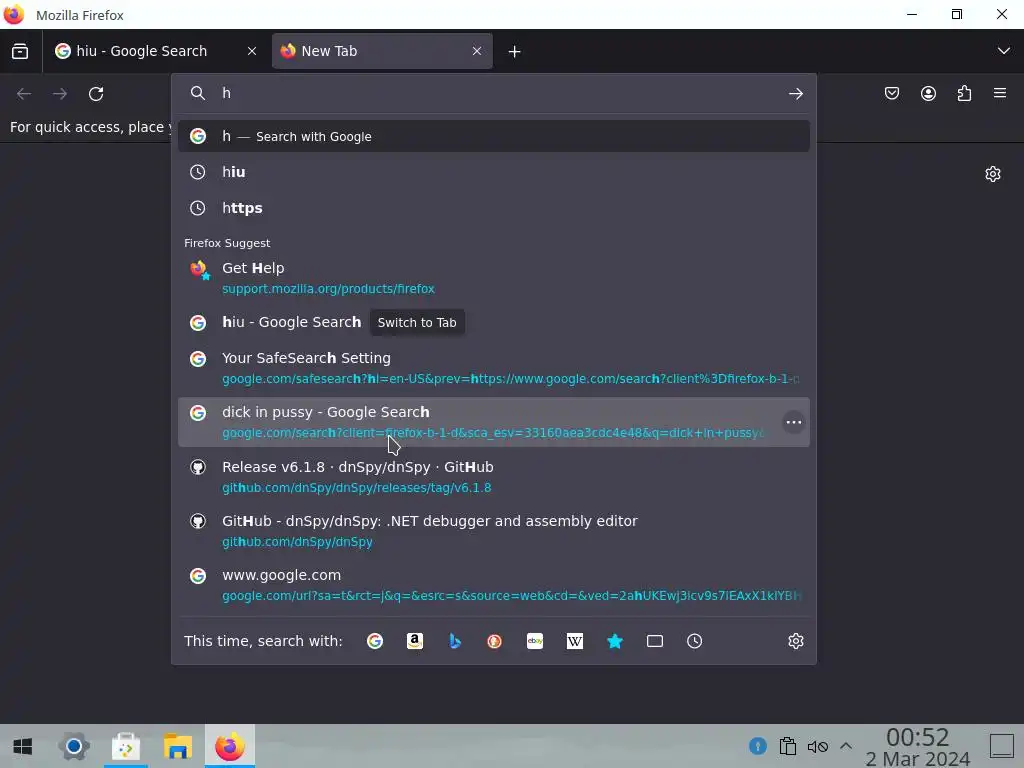The image size is (1024, 768).
Task: Go forward with the forward arrow
Action: 60,94
